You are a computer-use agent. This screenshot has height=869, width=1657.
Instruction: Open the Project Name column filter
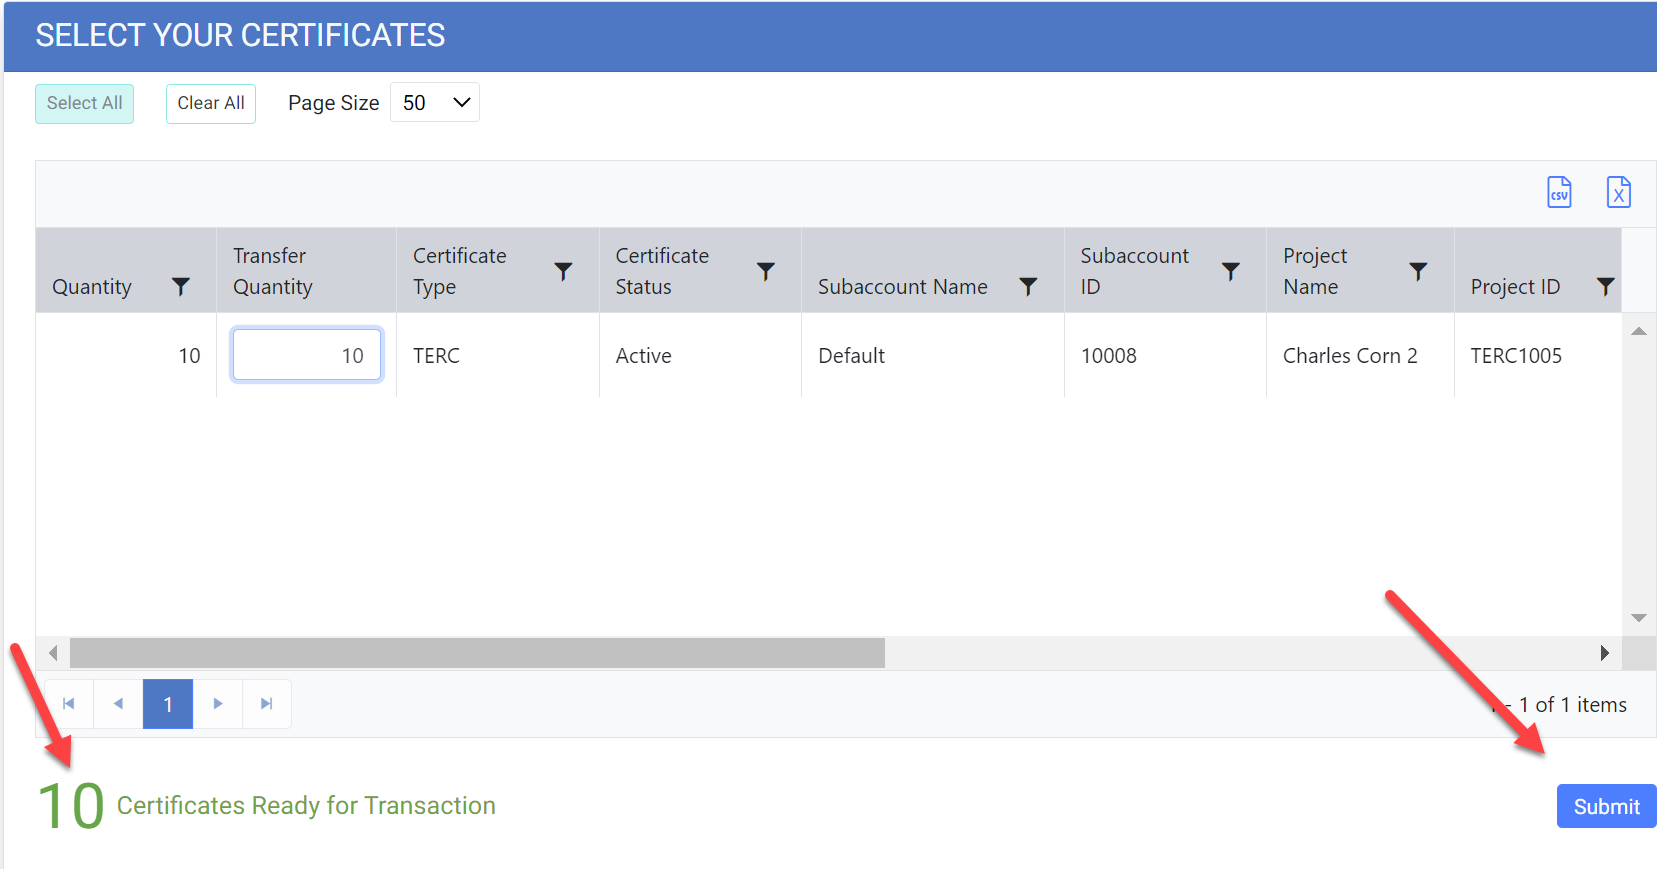1417,271
